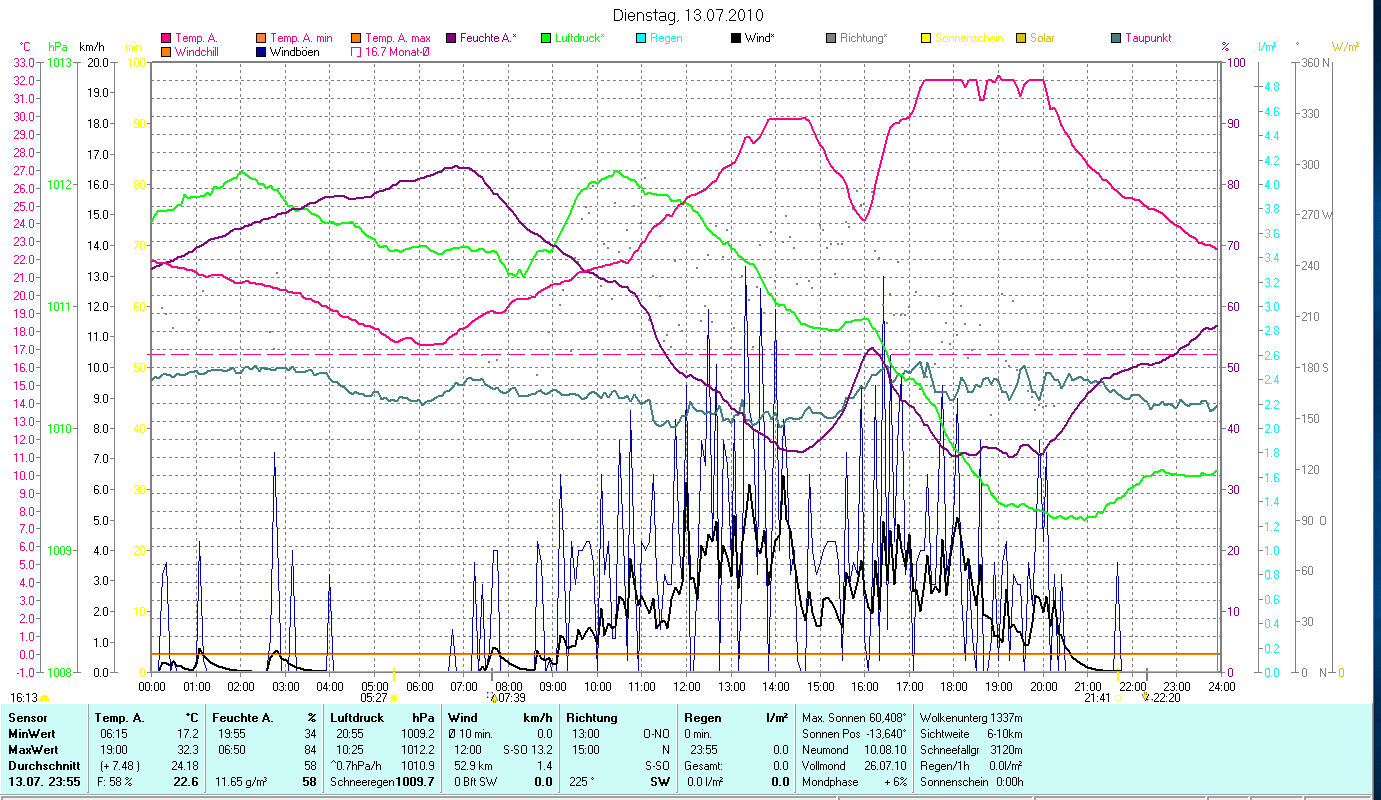This screenshot has width=1381, height=800.
Task: Click the green Luftdruck legend icon
Action: click(x=546, y=38)
